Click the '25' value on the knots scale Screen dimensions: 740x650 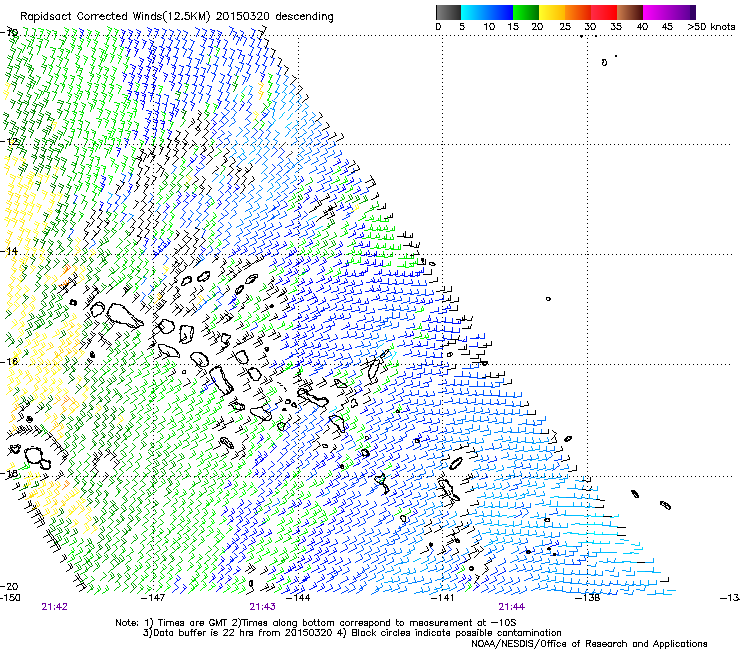coord(564,27)
